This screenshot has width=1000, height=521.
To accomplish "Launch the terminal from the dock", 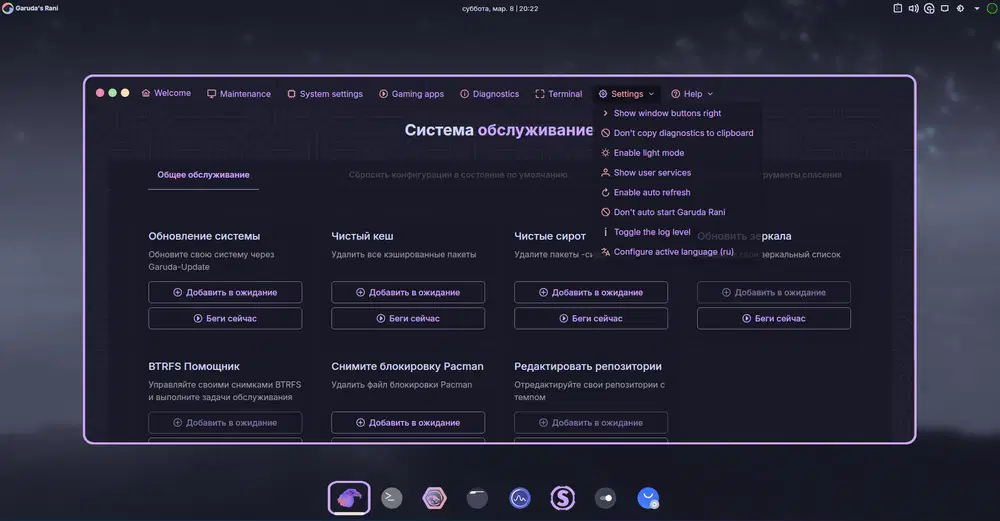I will [392, 498].
